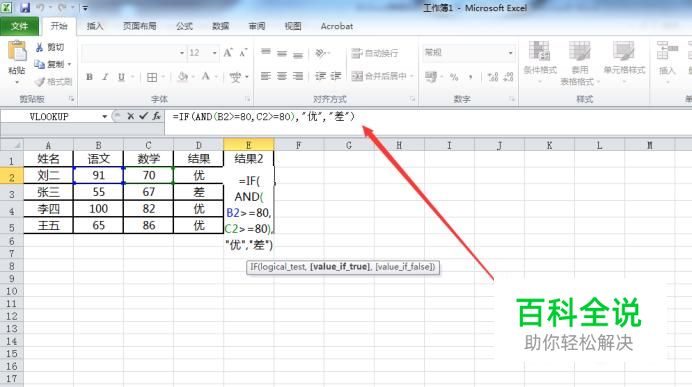Open the Name Box dropdown arrow
The image size is (692, 387).
pyautogui.click(x=105, y=116)
